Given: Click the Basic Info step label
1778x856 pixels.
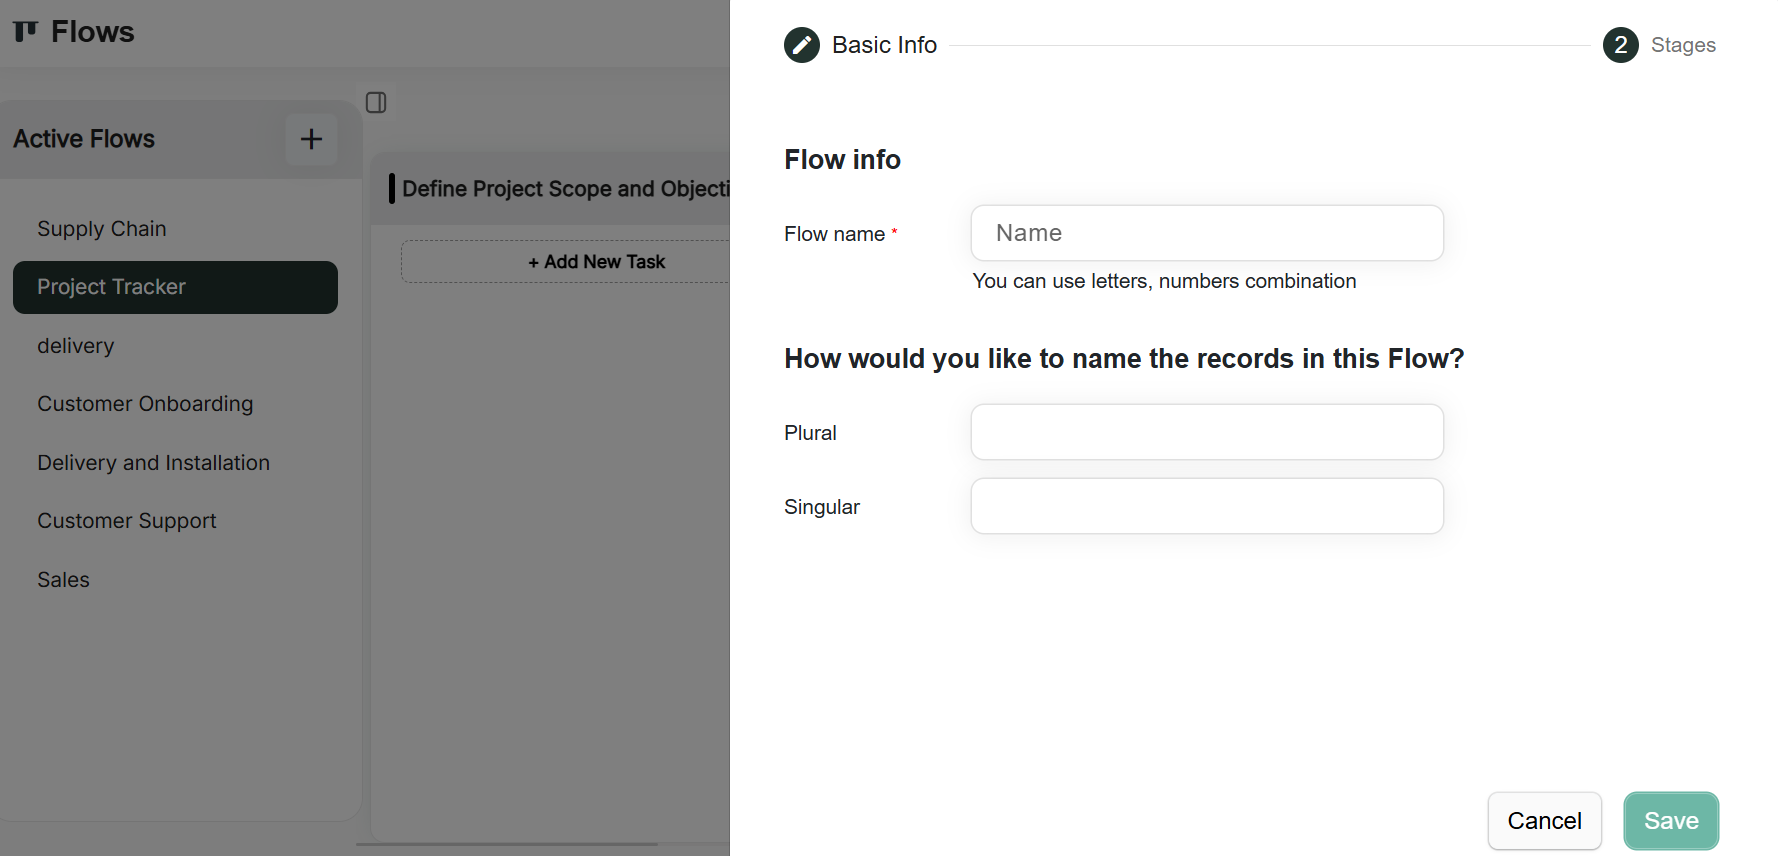Looking at the screenshot, I should [x=884, y=45].
